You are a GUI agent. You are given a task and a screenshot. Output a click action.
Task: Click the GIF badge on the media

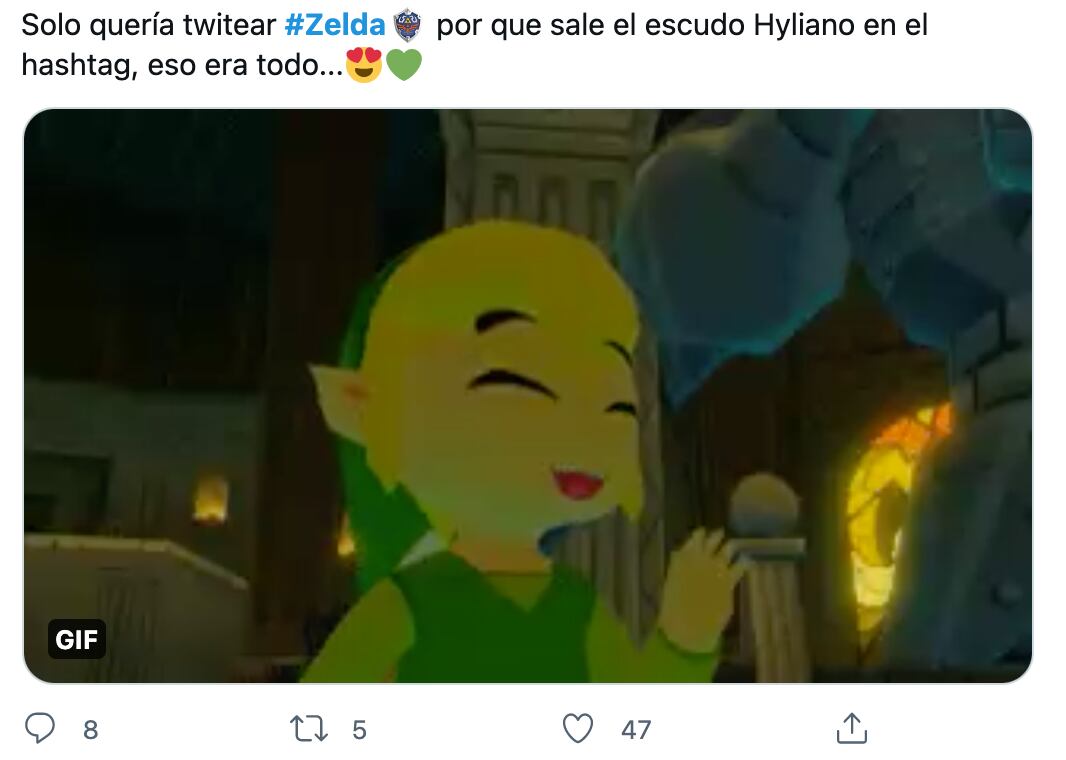click(x=77, y=639)
